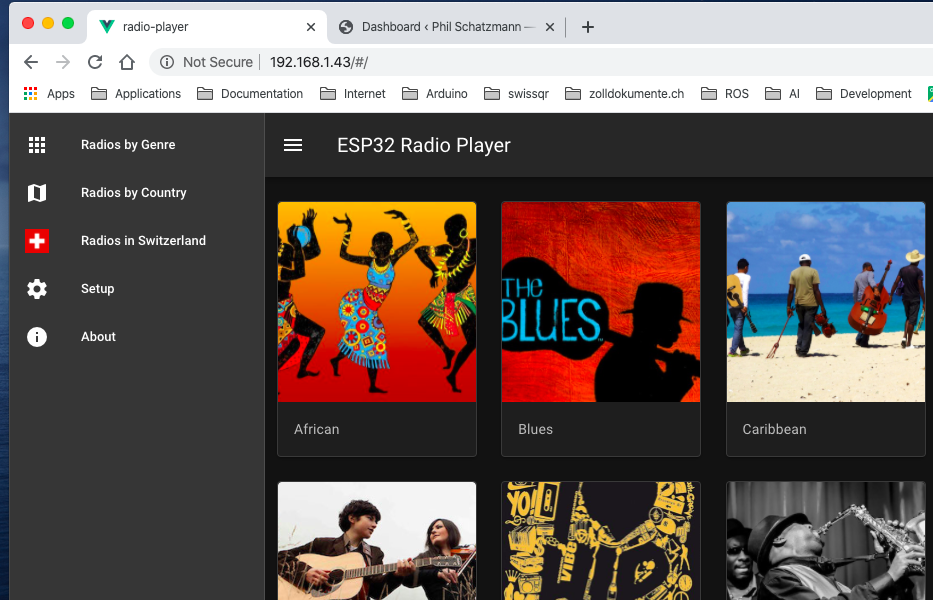Click the browser forward arrow
The image size is (933, 600).
point(63,62)
